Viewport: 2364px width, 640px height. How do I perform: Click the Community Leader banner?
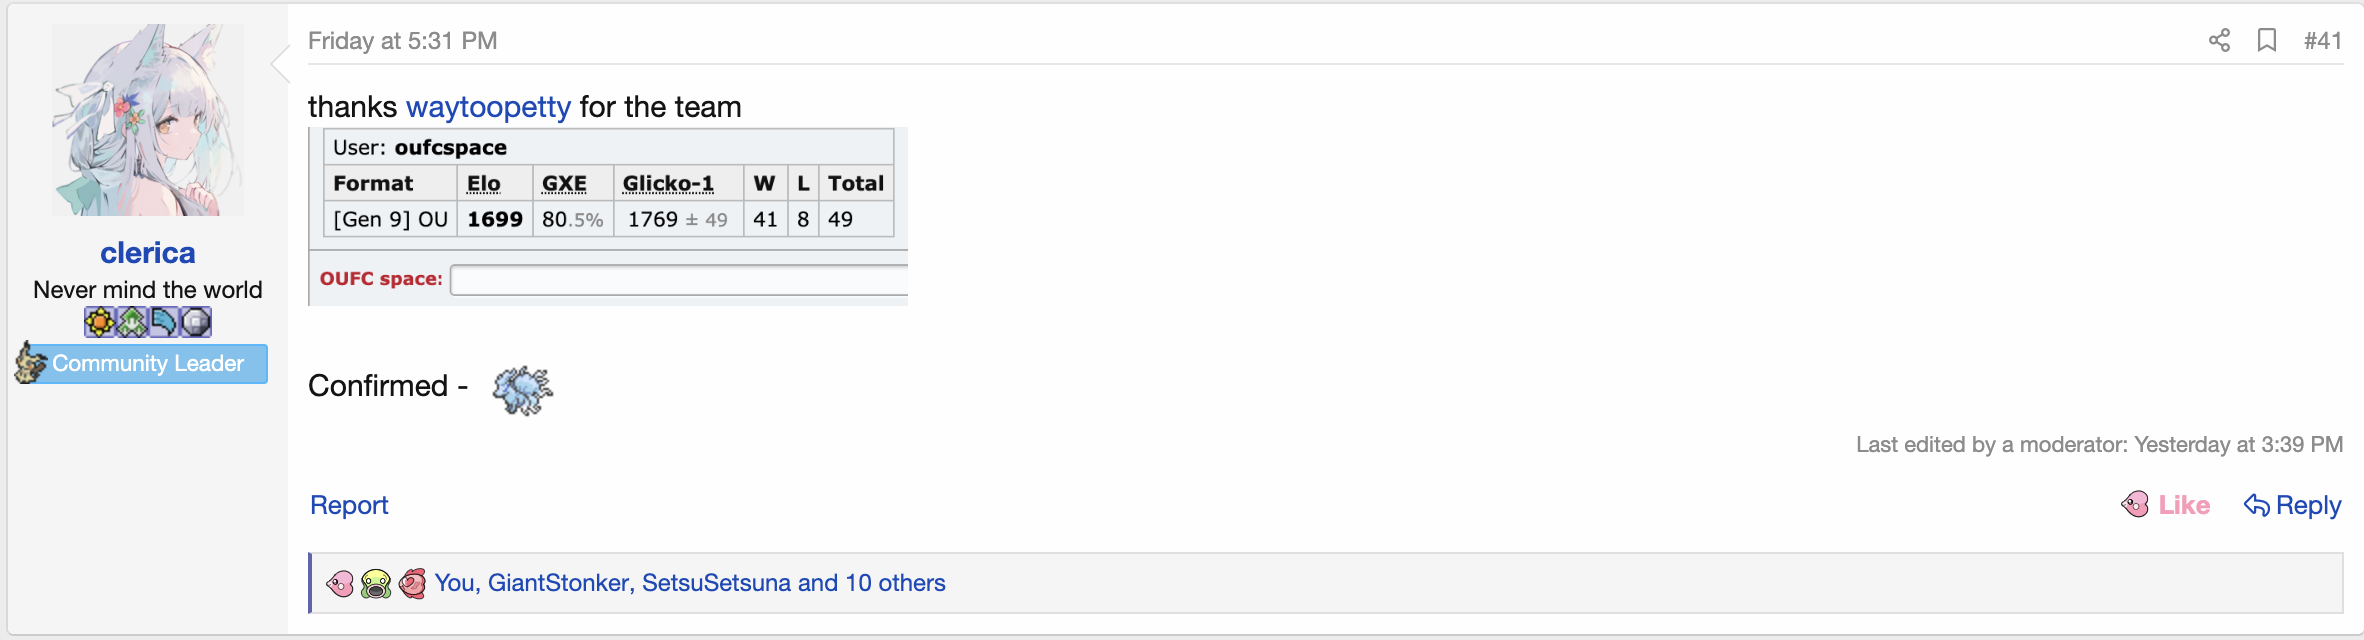coord(147,363)
